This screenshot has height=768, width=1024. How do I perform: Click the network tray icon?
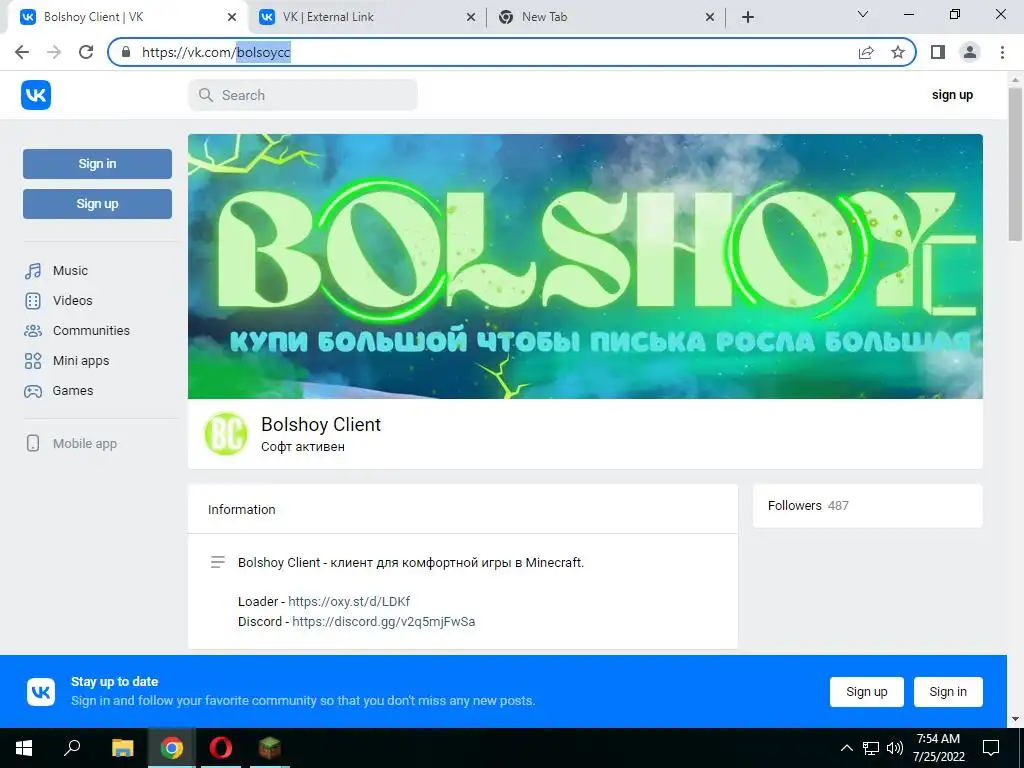(x=871, y=748)
